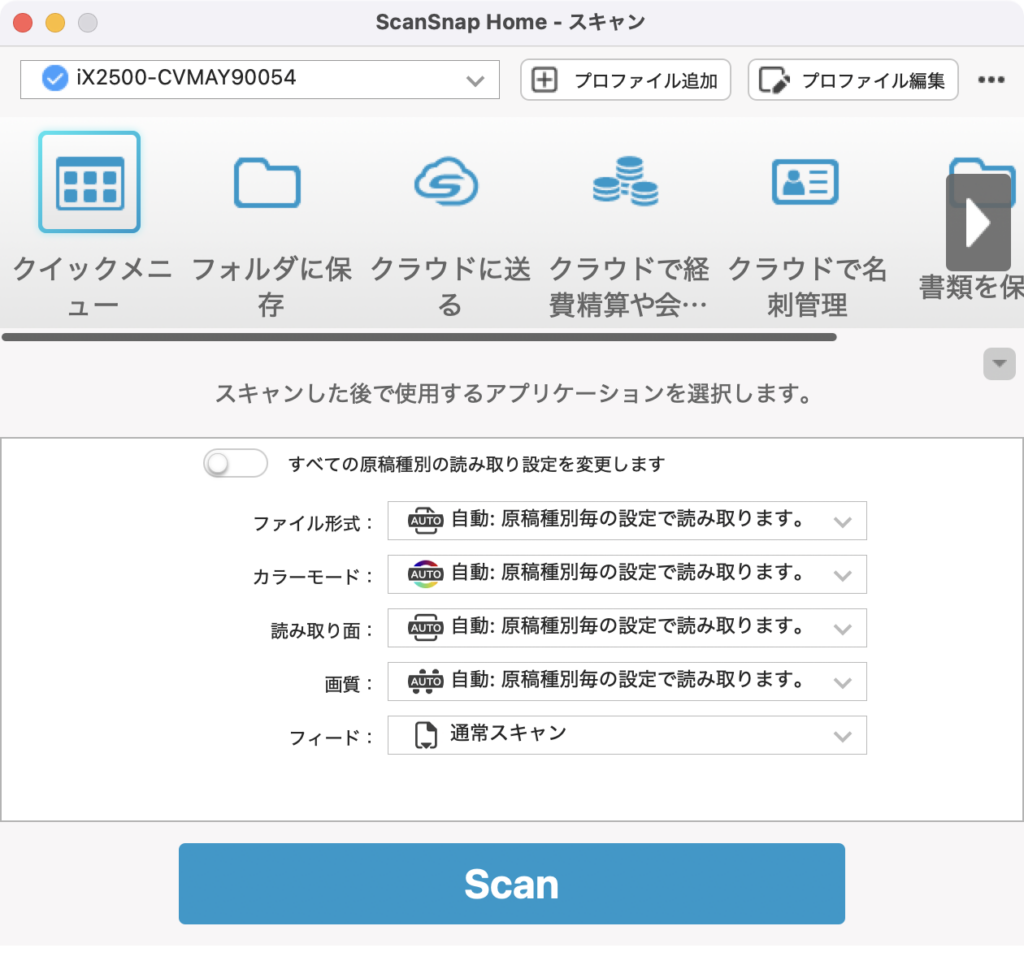The width and height of the screenshot is (1024, 978).
Task: Click the profile list horizontal scrollbar
Action: coord(419,337)
